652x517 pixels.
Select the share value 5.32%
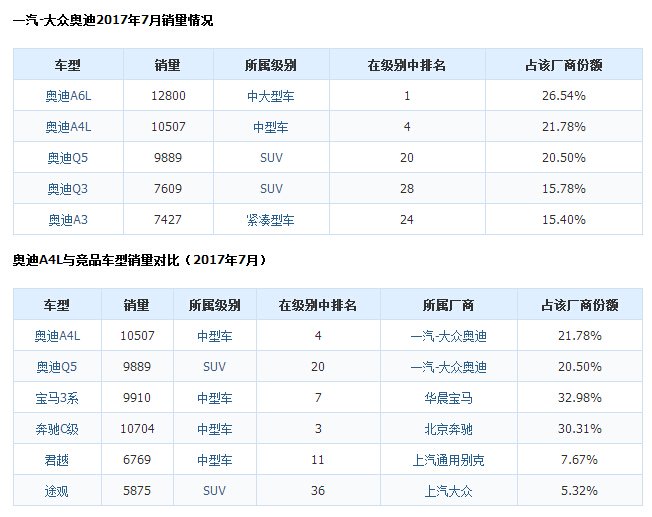click(x=579, y=490)
